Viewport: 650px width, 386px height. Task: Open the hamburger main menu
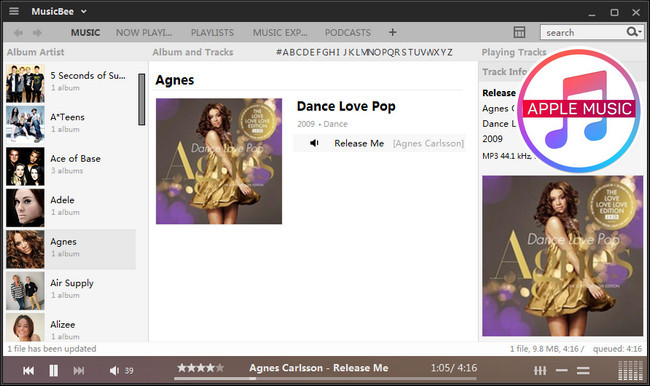click(14, 11)
